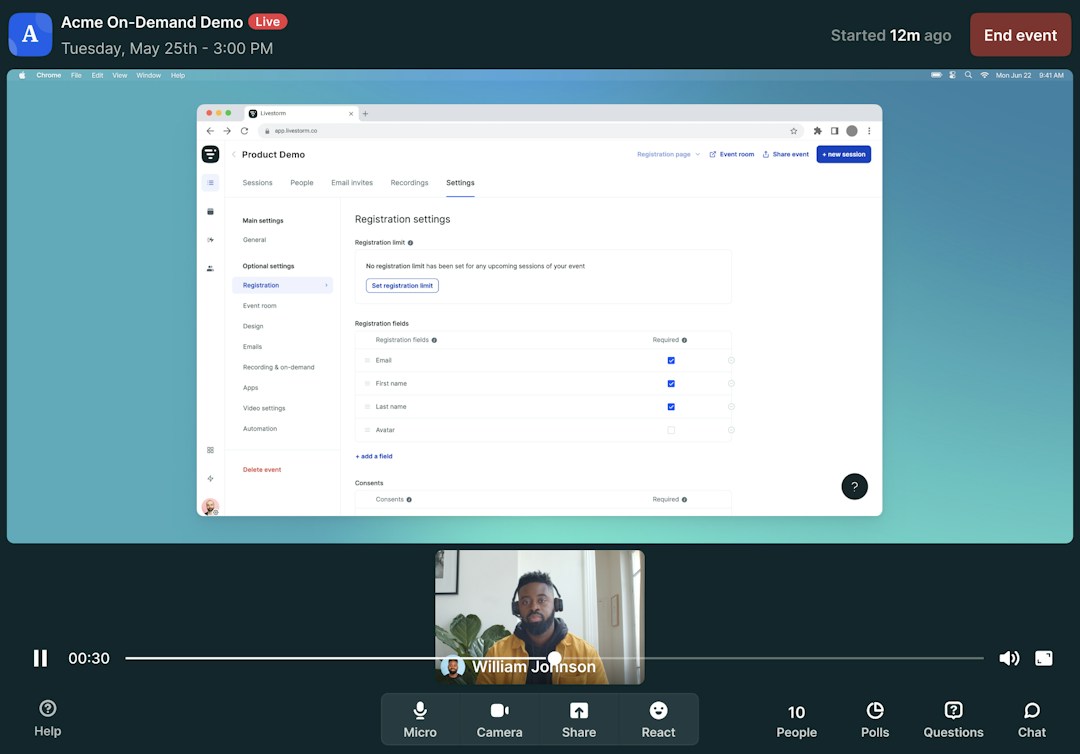Open the React emoji menu

click(658, 720)
